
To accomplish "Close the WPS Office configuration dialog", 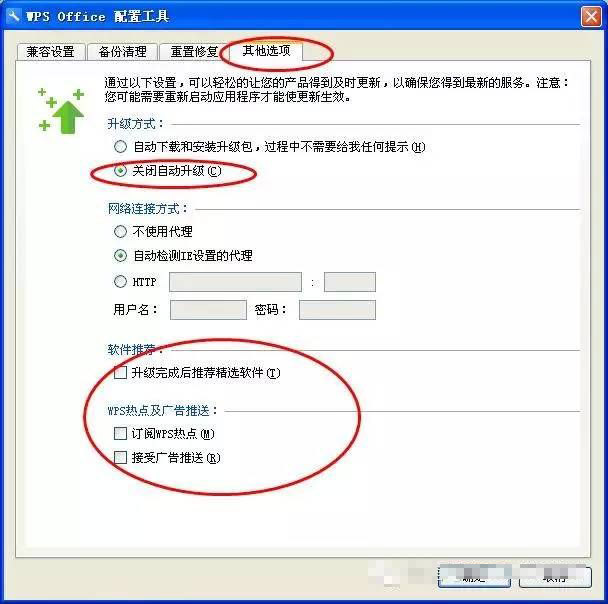I will click(591, 17).
